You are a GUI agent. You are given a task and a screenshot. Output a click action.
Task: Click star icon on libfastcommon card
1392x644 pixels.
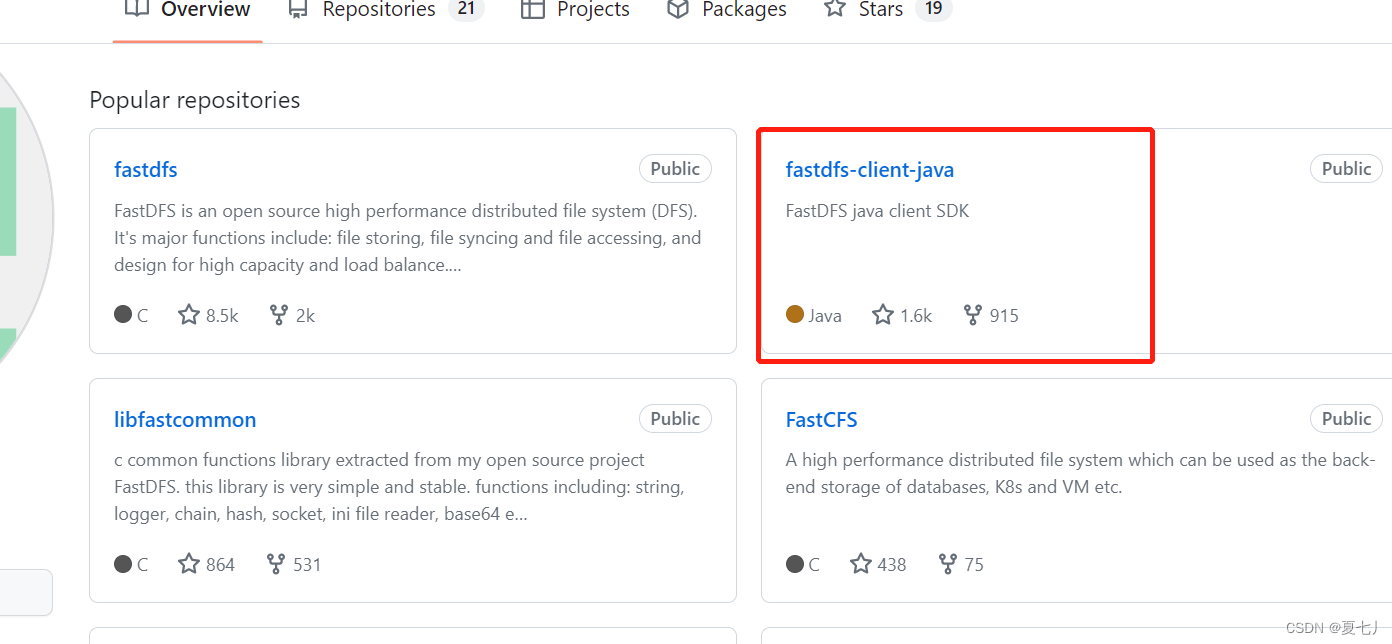pos(189,564)
